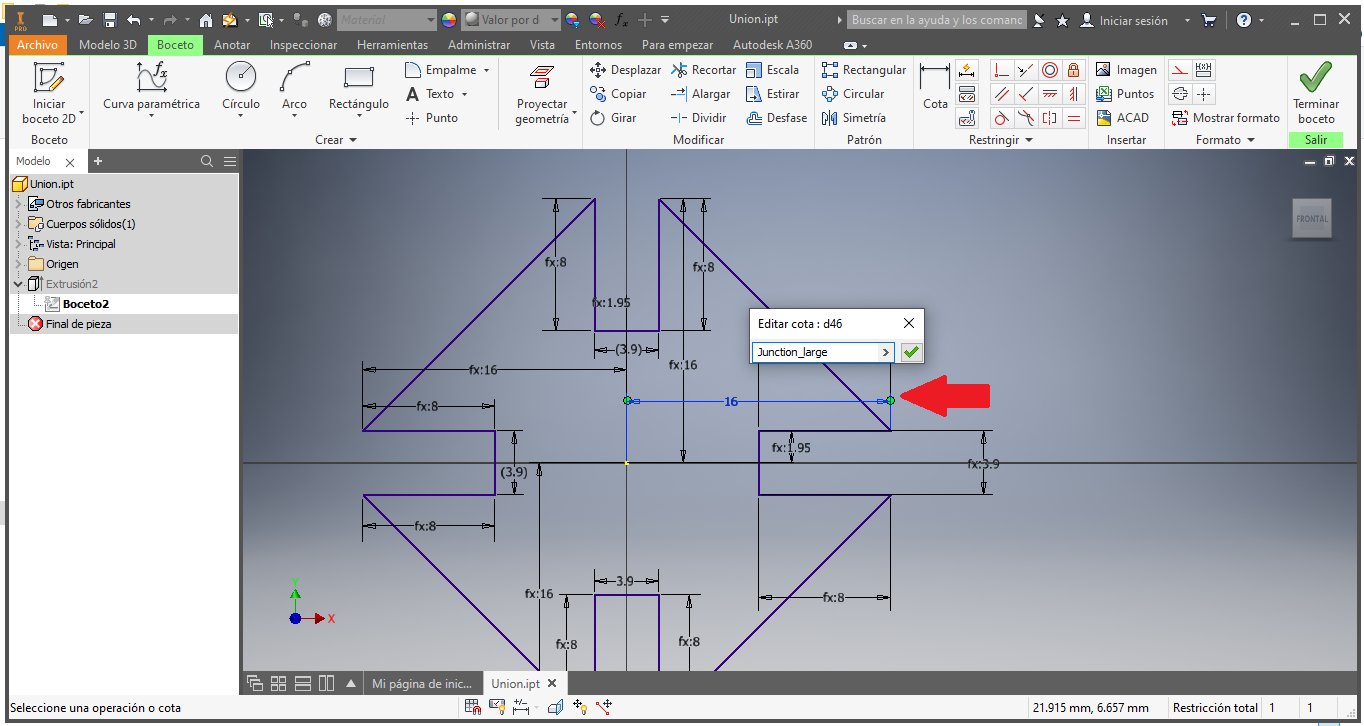The width and height of the screenshot is (1364, 726).
Task: Open the Modelo 3D ribbon tab
Action: coord(108,44)
